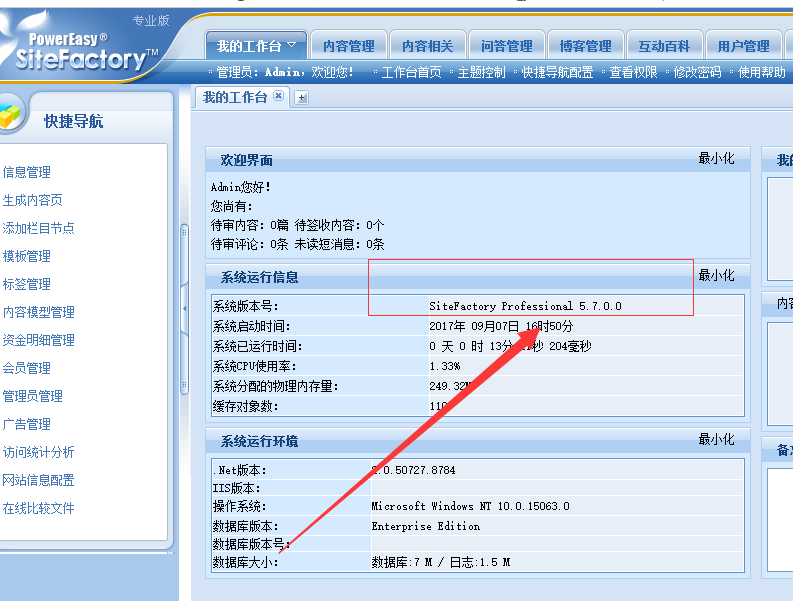Open the 工作台首页 link
This screenshot has width=793, height=601.
click(x=411, y=72)
